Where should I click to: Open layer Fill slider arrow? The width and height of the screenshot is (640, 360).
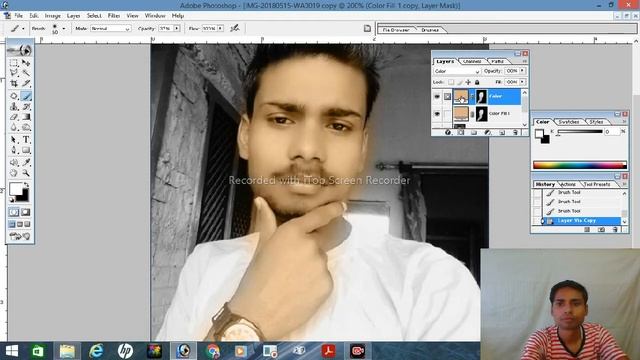[522, 82]
